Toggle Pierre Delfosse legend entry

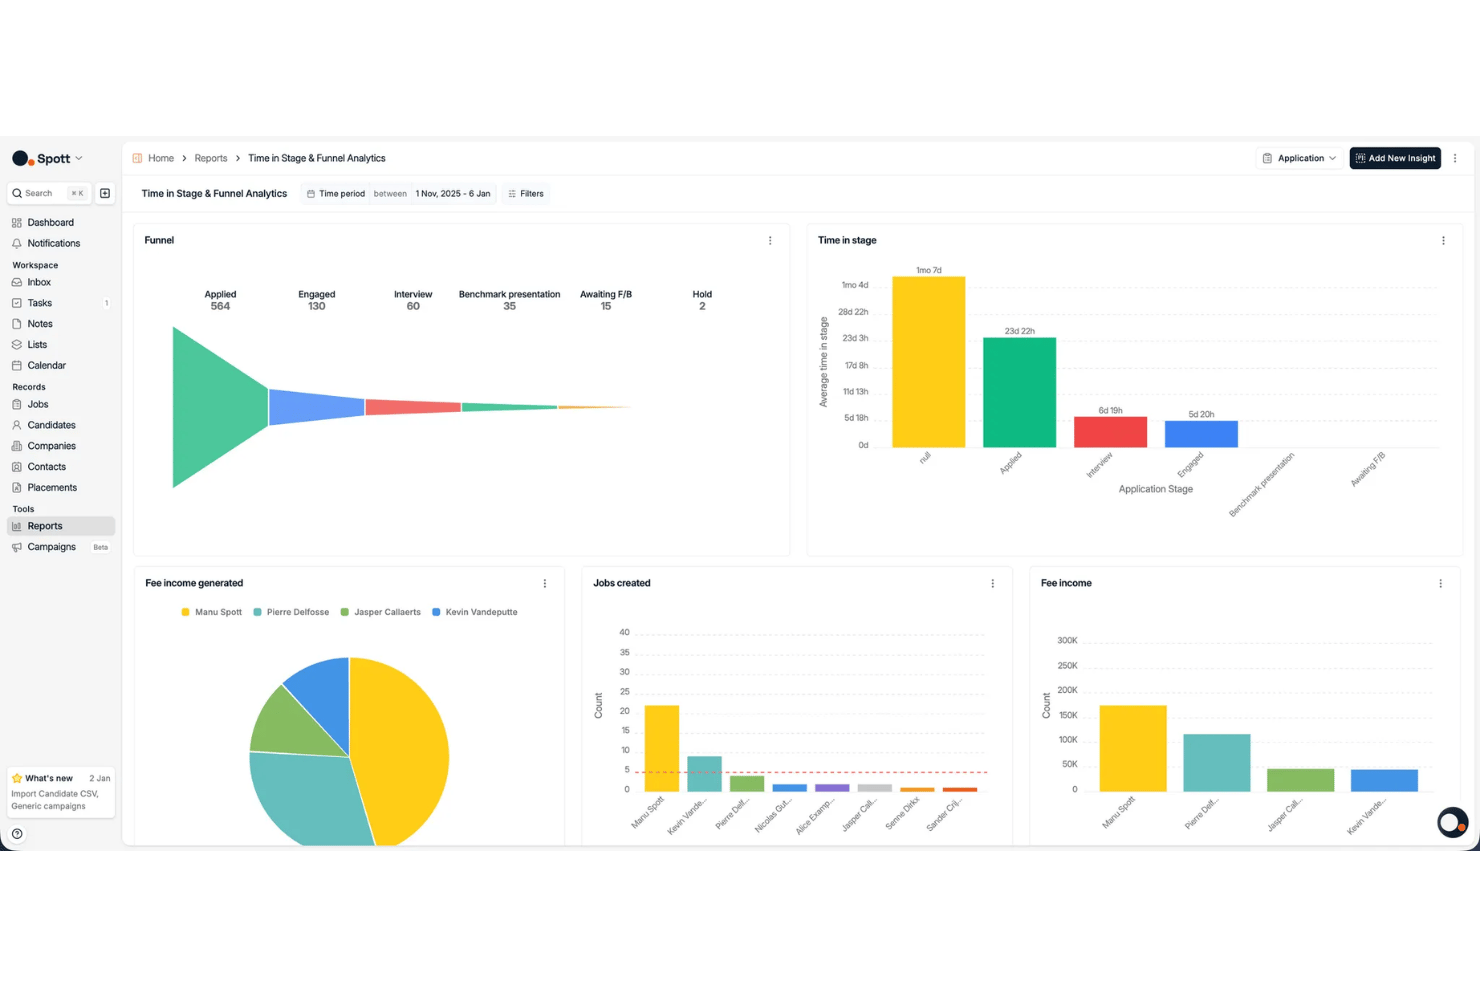(291, 612)
